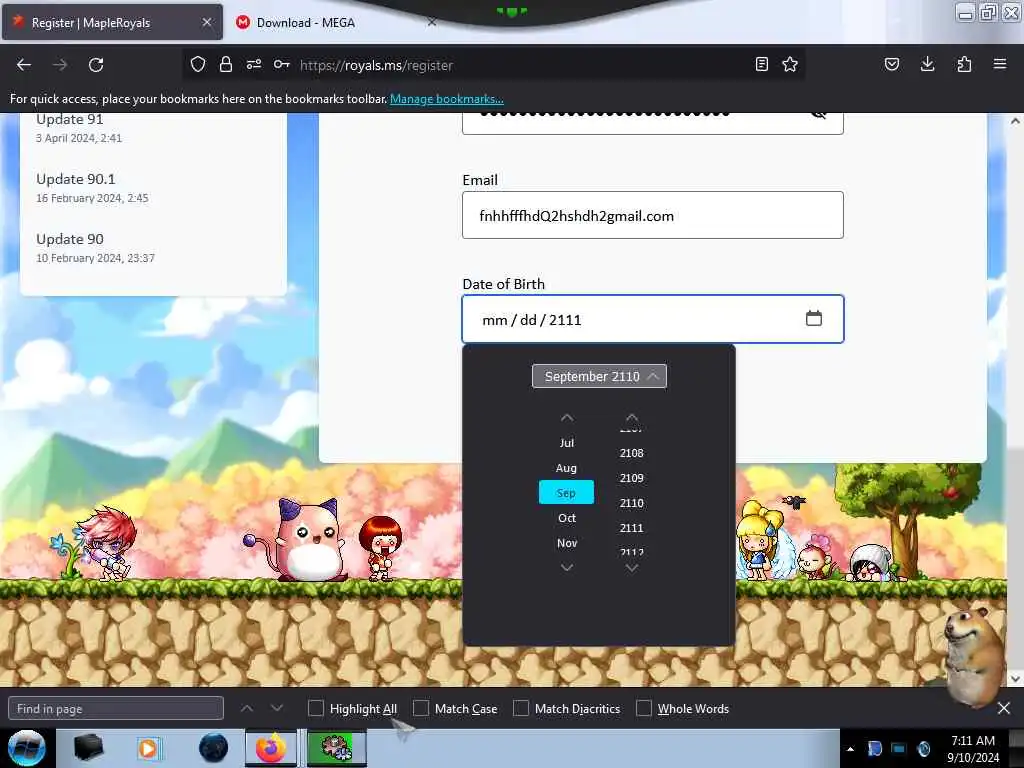The height and width of the screenshot is (768, 1024).
Task: Bookmark this page with the star
Action: tap(790, 64)
